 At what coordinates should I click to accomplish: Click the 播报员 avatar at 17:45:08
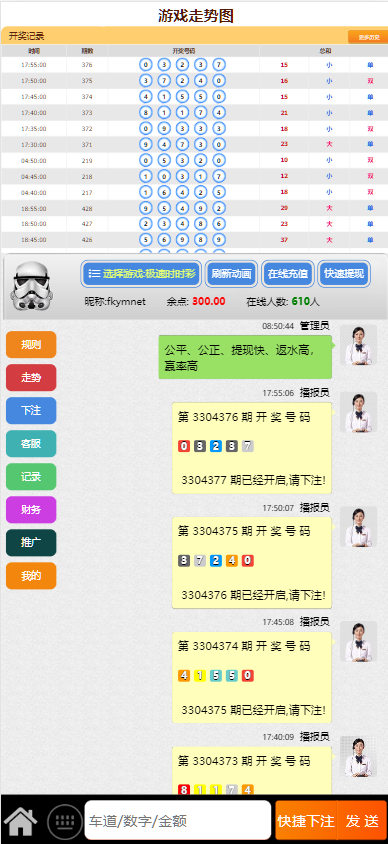point(358,642)
